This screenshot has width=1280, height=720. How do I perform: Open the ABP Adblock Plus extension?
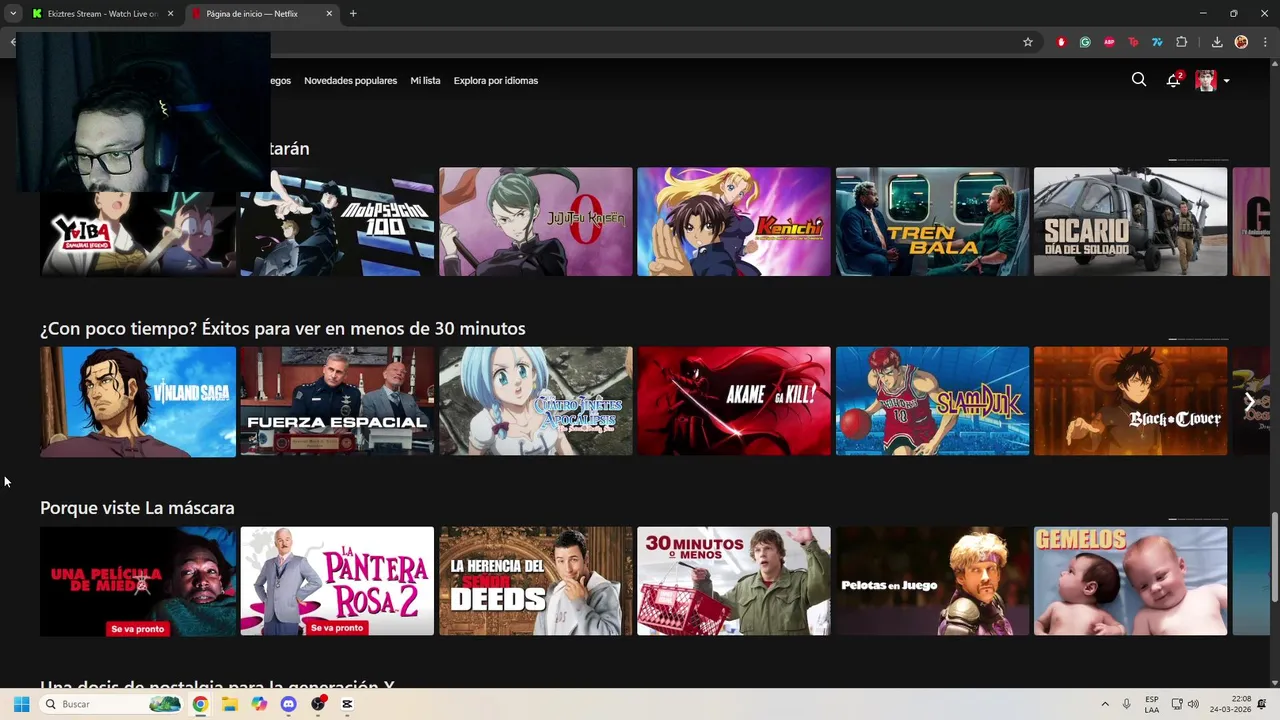[1109, 42]
